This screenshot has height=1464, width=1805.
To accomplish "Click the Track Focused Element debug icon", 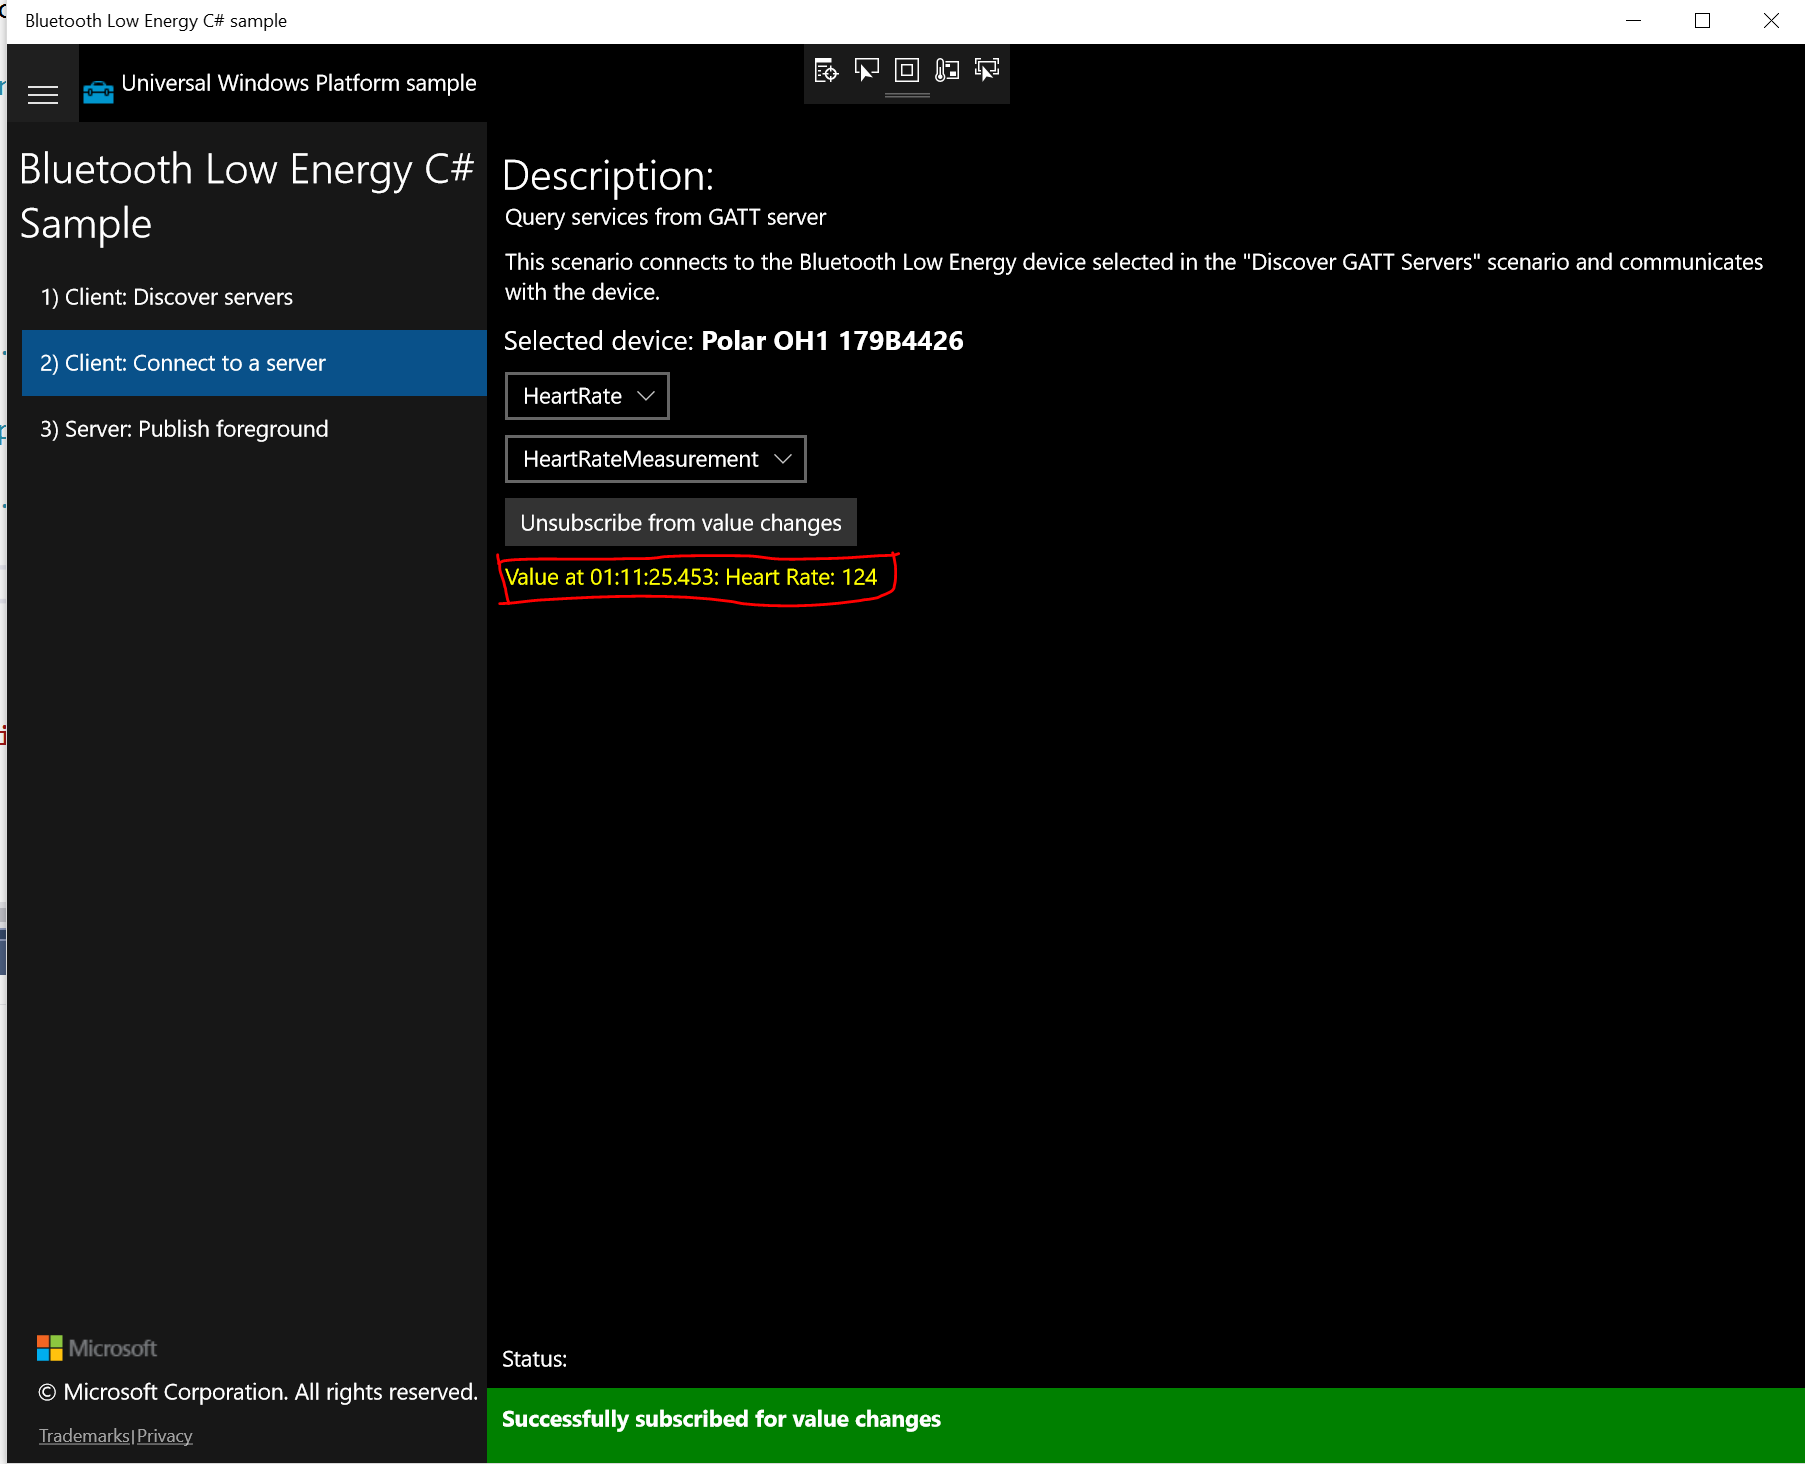I will [987, 70].
